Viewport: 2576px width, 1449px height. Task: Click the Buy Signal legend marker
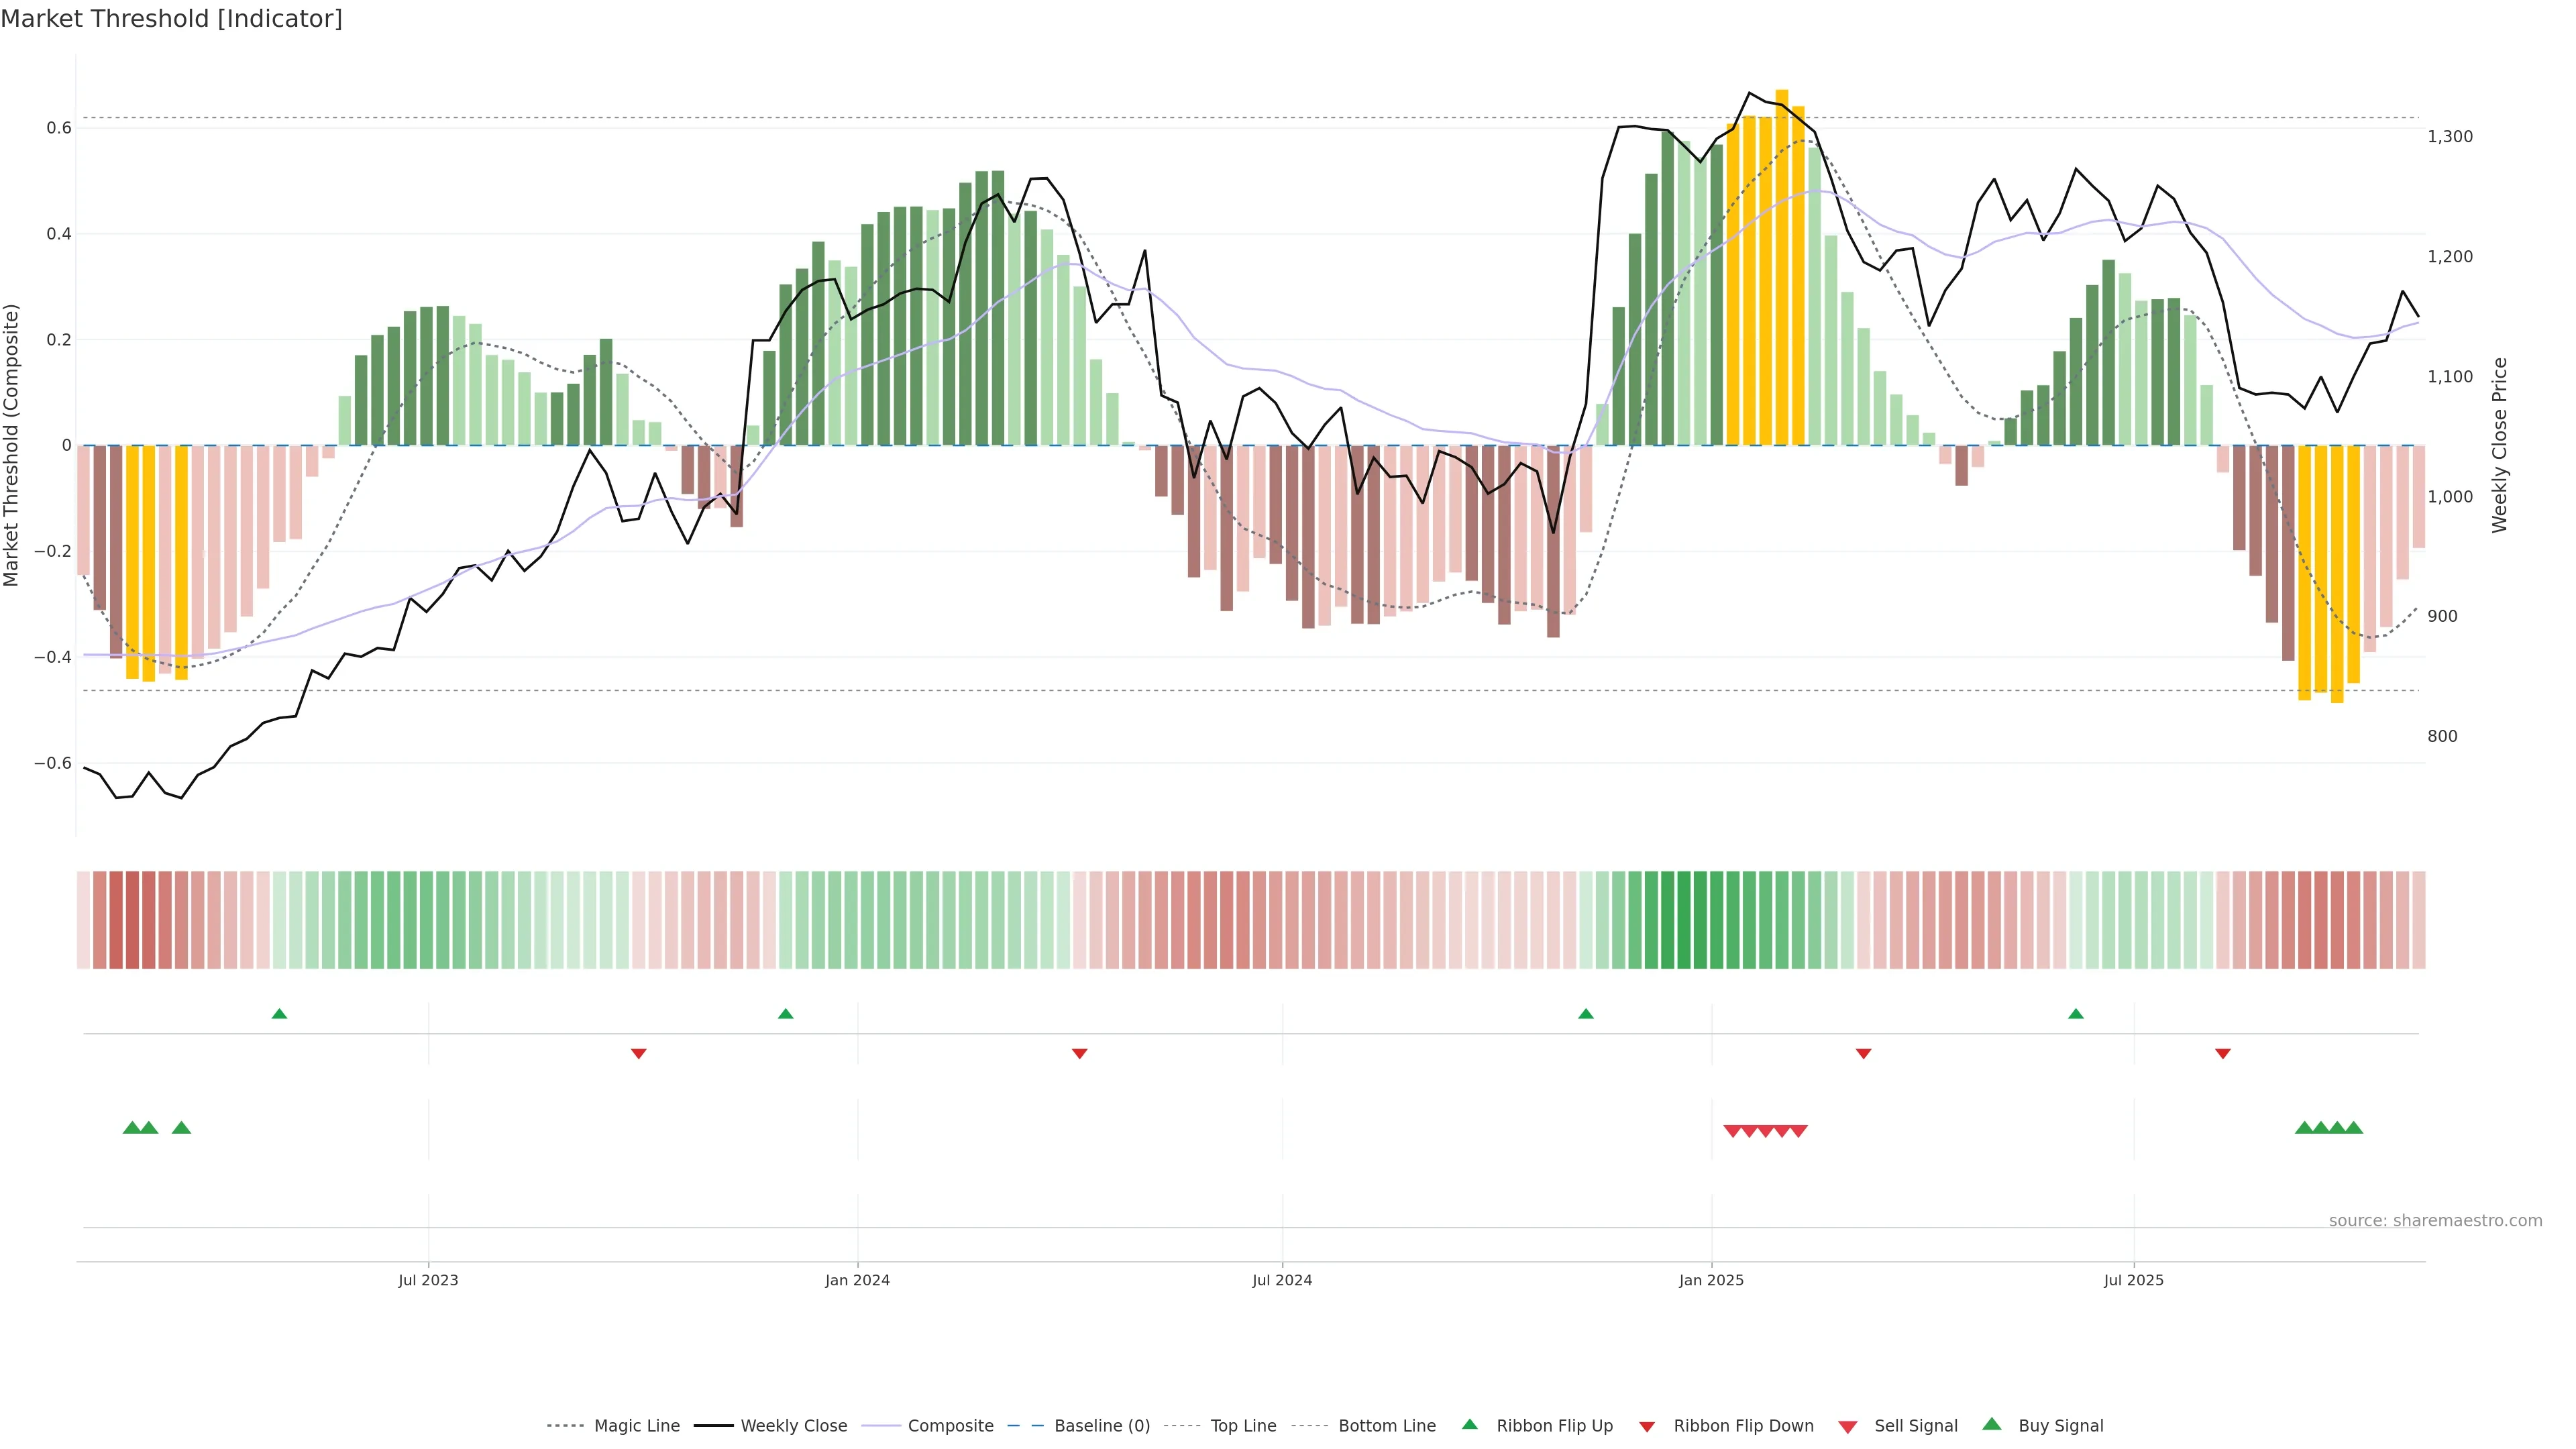[x=1991, y=1424]
